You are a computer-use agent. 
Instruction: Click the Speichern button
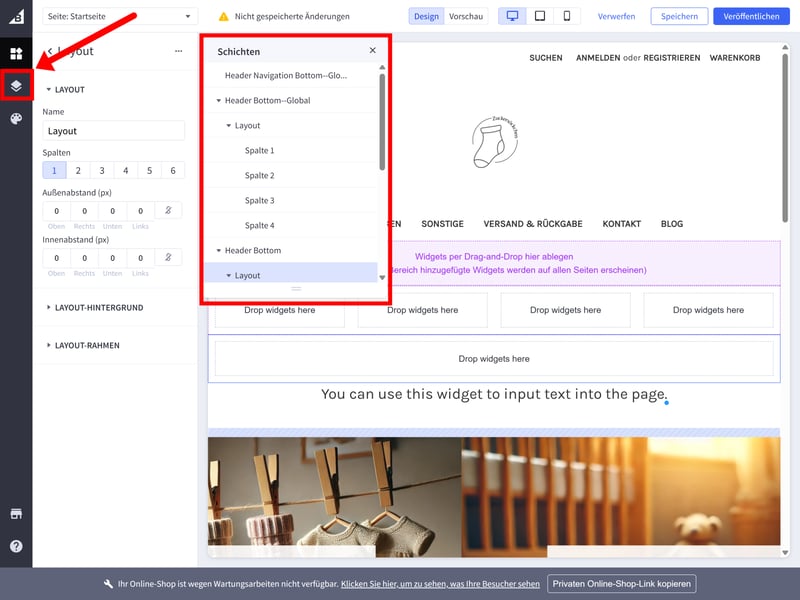click(x=679, y=16)
